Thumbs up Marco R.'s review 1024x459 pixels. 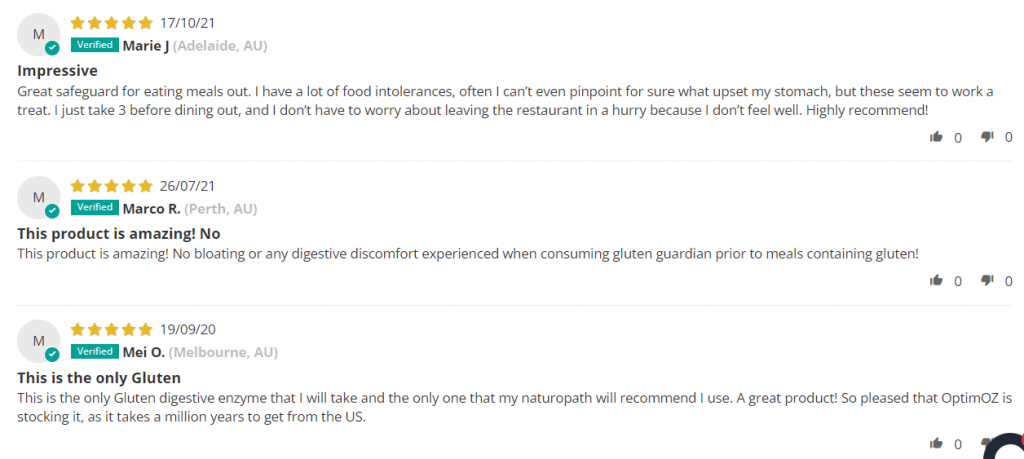(x=936, y=280)
